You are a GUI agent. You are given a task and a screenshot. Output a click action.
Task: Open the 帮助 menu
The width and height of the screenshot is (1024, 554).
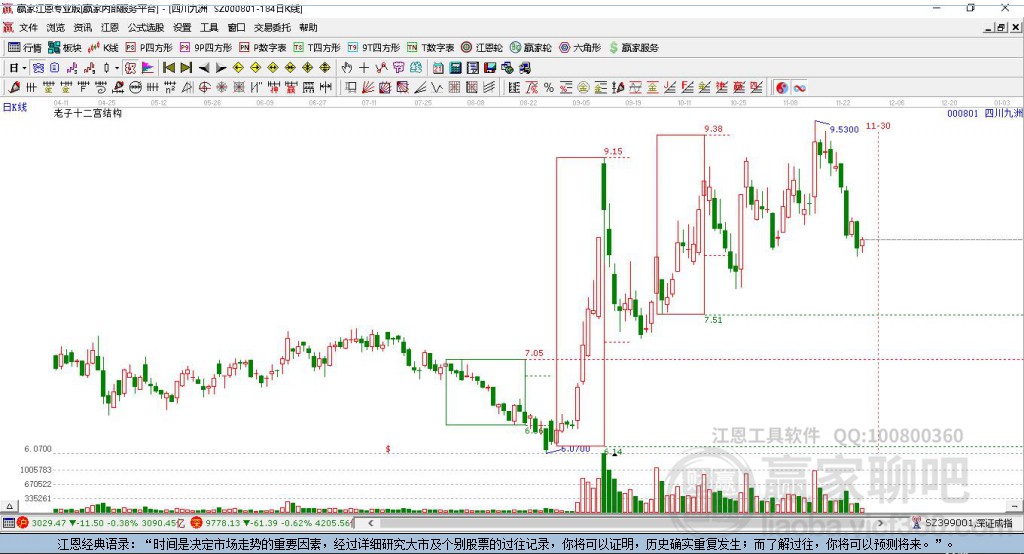coord(308,27)
